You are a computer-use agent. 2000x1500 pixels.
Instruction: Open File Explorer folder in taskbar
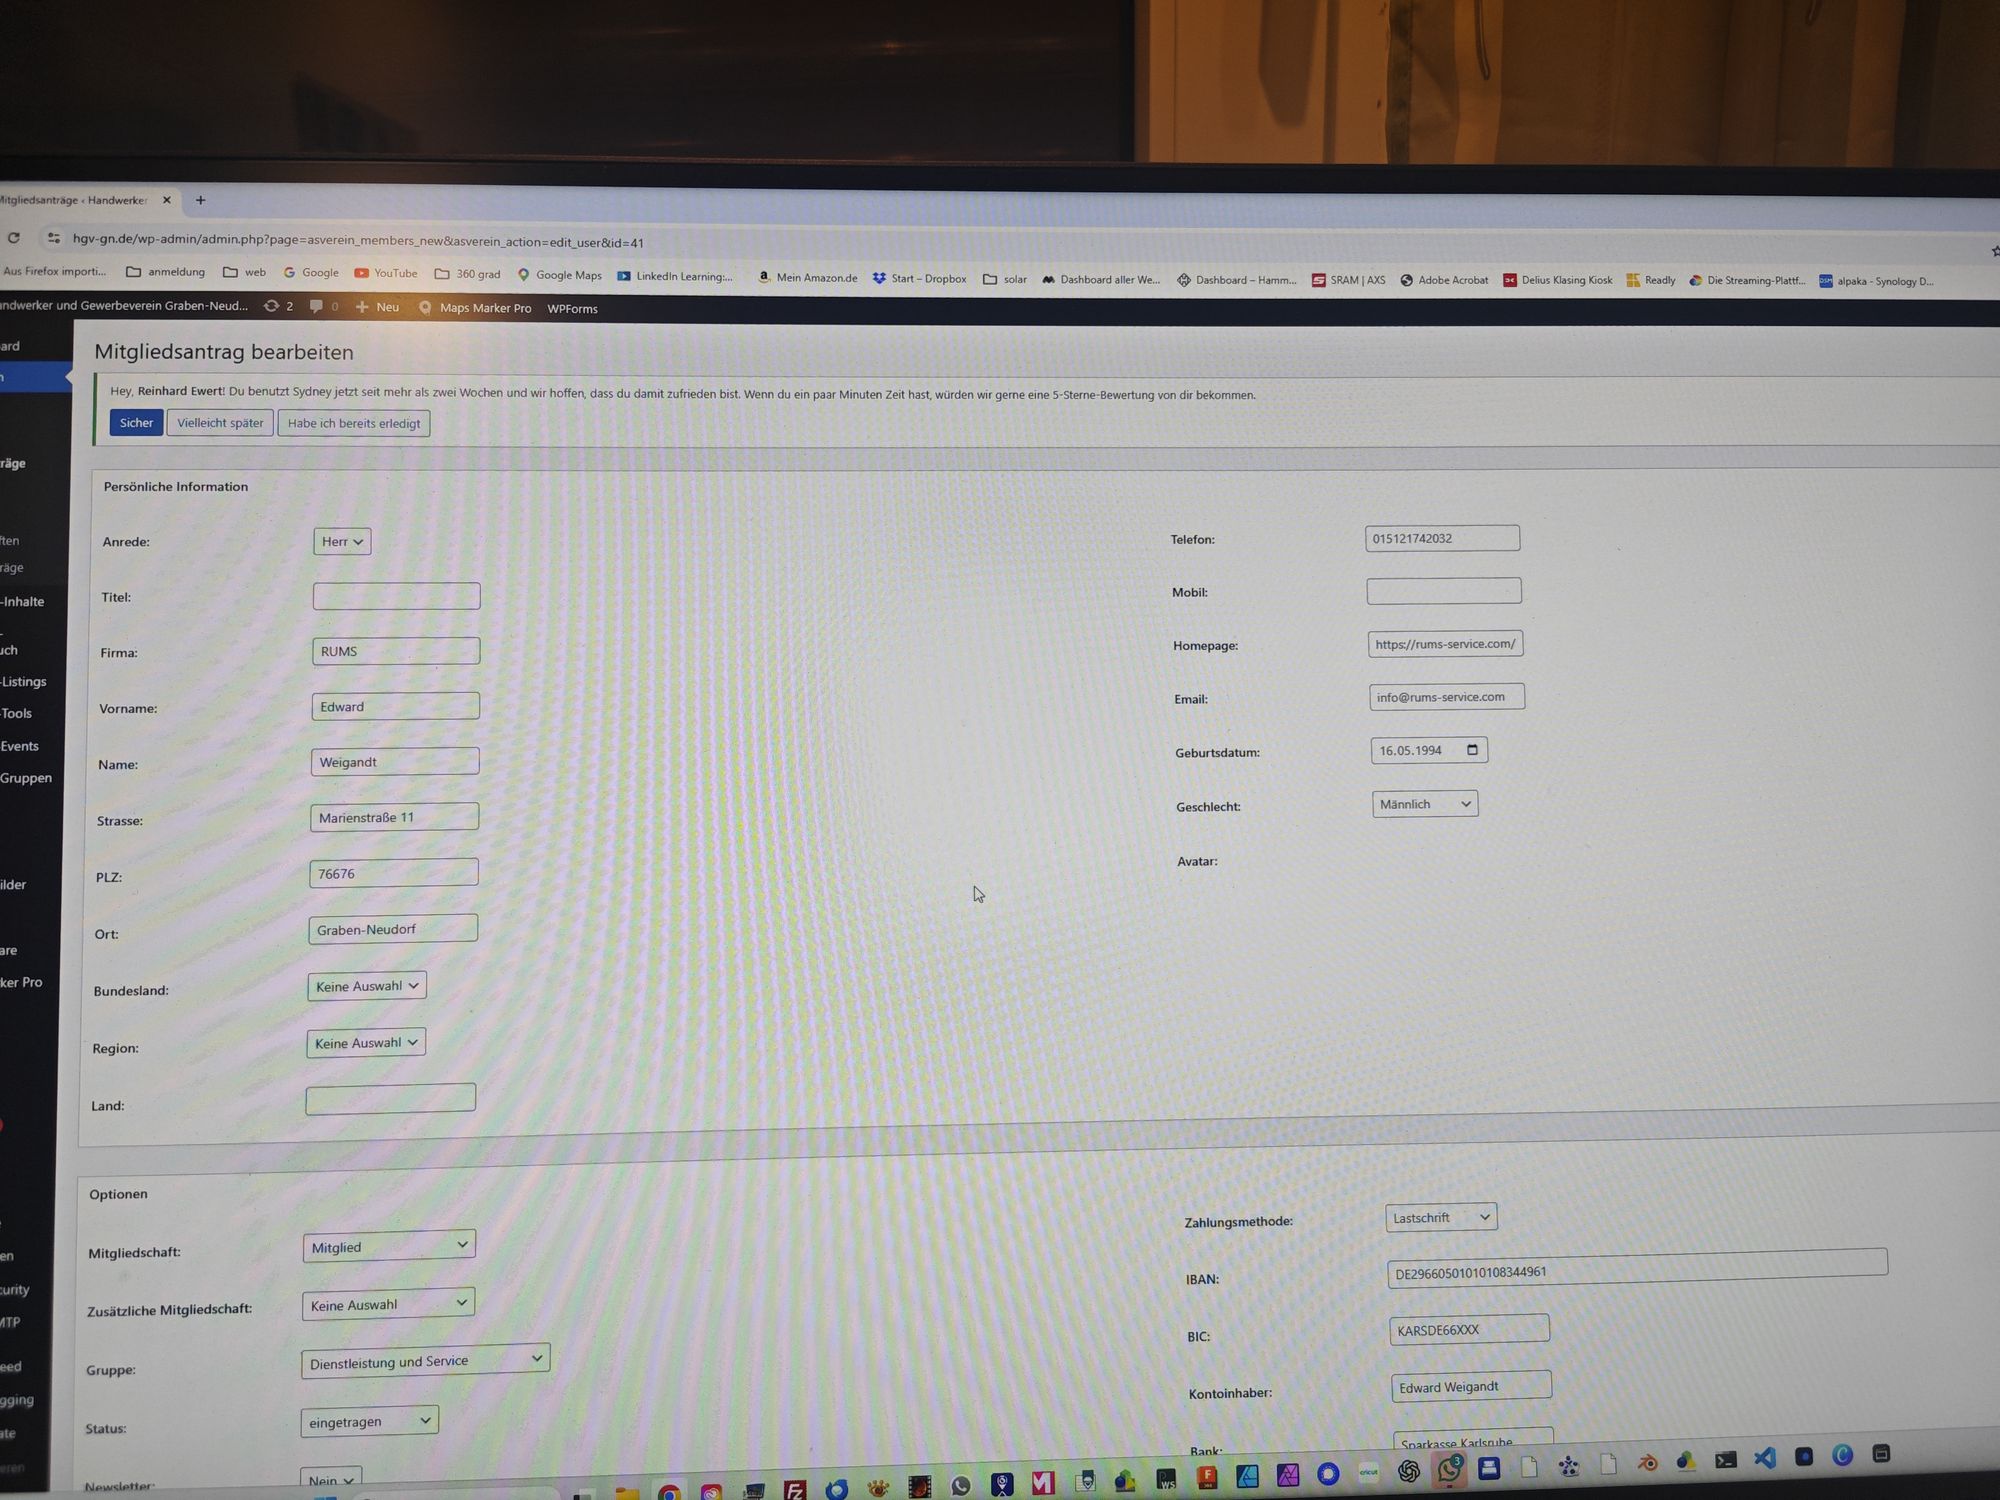pyautogui.click(x=627, y=1493)
